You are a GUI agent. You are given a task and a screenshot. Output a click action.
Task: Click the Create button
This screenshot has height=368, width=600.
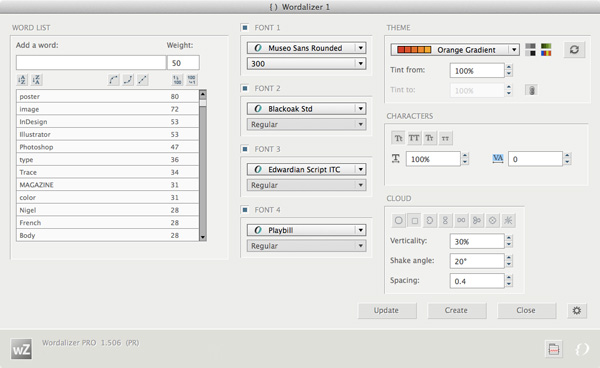(x=457, y=310)
